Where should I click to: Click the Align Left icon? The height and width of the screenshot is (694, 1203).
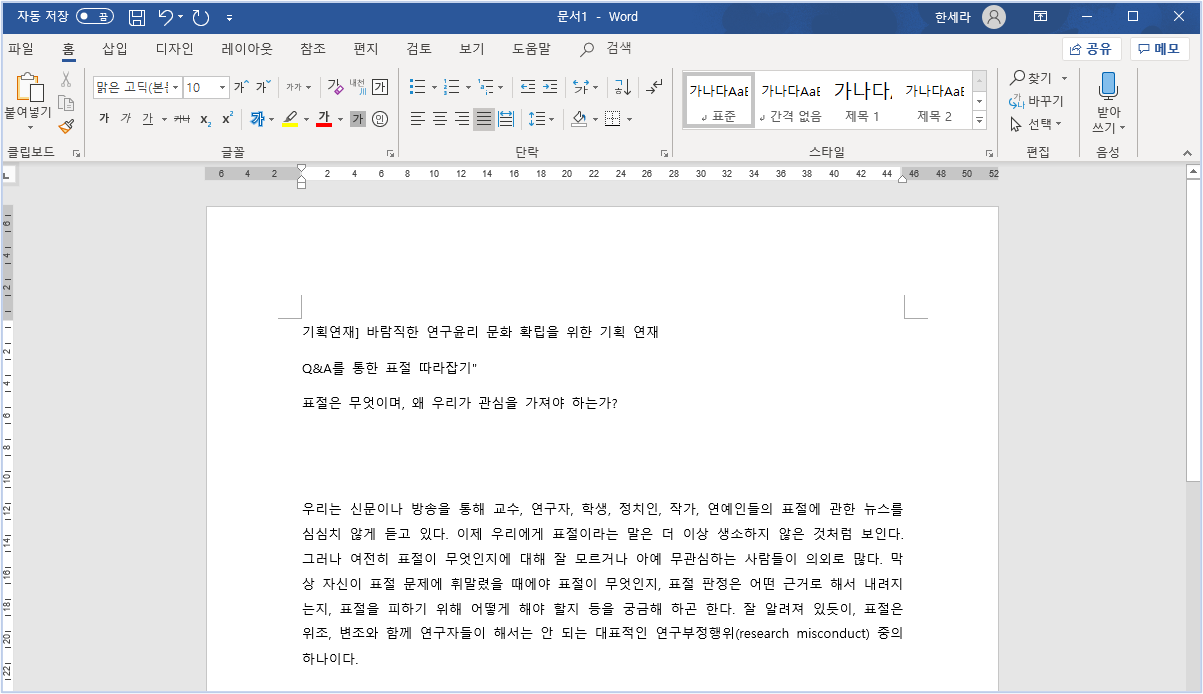(418, 119)
